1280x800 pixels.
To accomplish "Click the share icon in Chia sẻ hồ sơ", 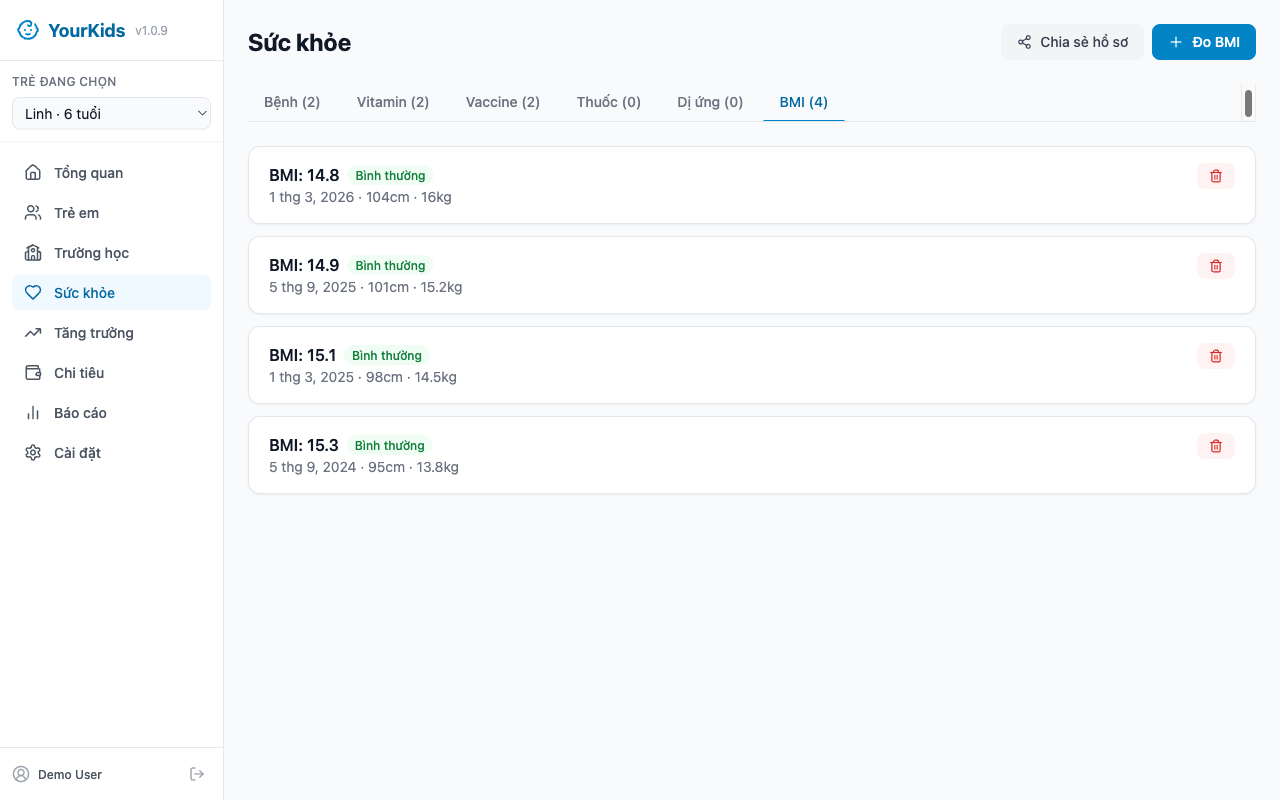I will (x=1024, y=42).
